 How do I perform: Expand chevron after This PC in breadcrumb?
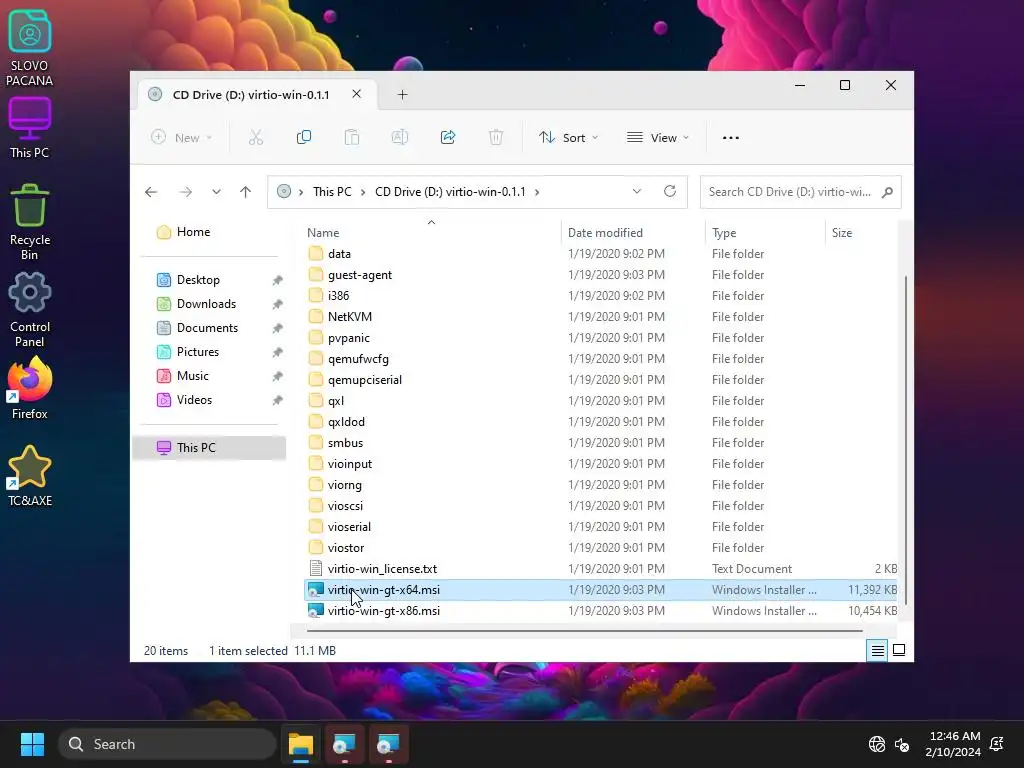click(x=363, y=192)
